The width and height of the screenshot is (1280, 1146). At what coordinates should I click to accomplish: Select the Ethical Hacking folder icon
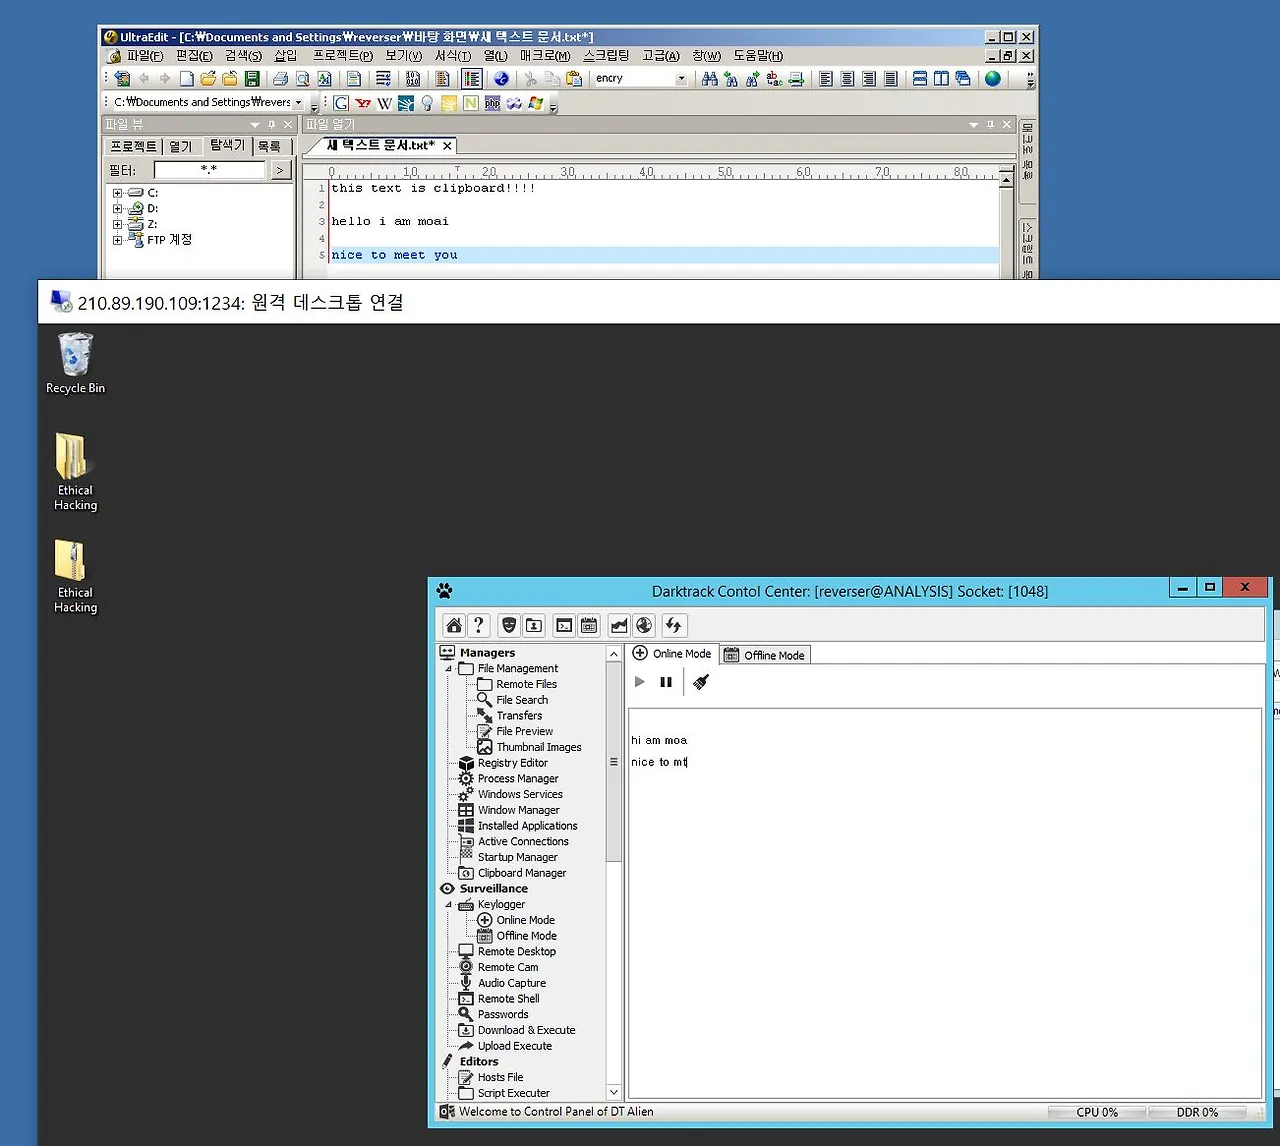coord(75,472)
